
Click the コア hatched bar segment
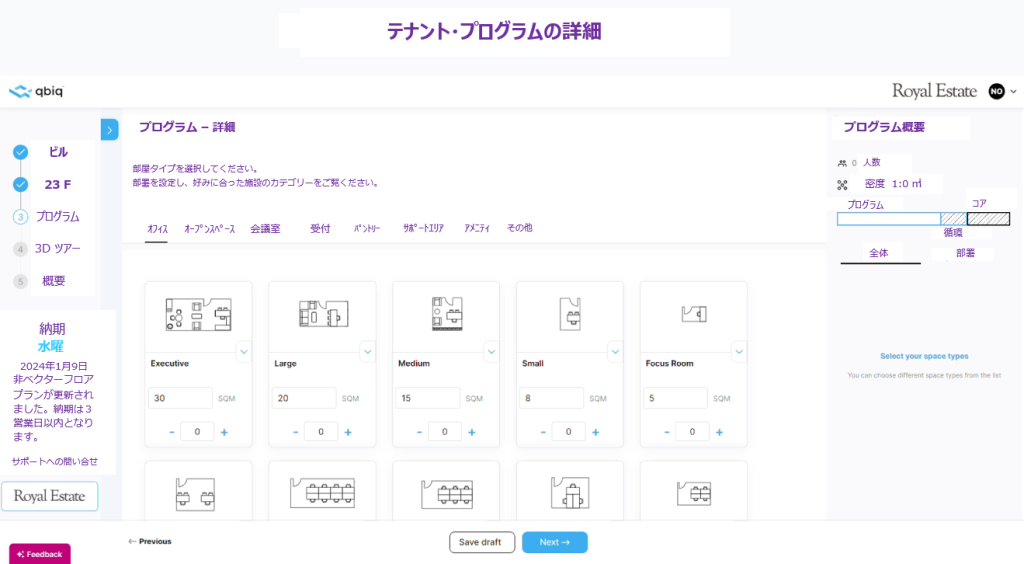tap(988, 219)
